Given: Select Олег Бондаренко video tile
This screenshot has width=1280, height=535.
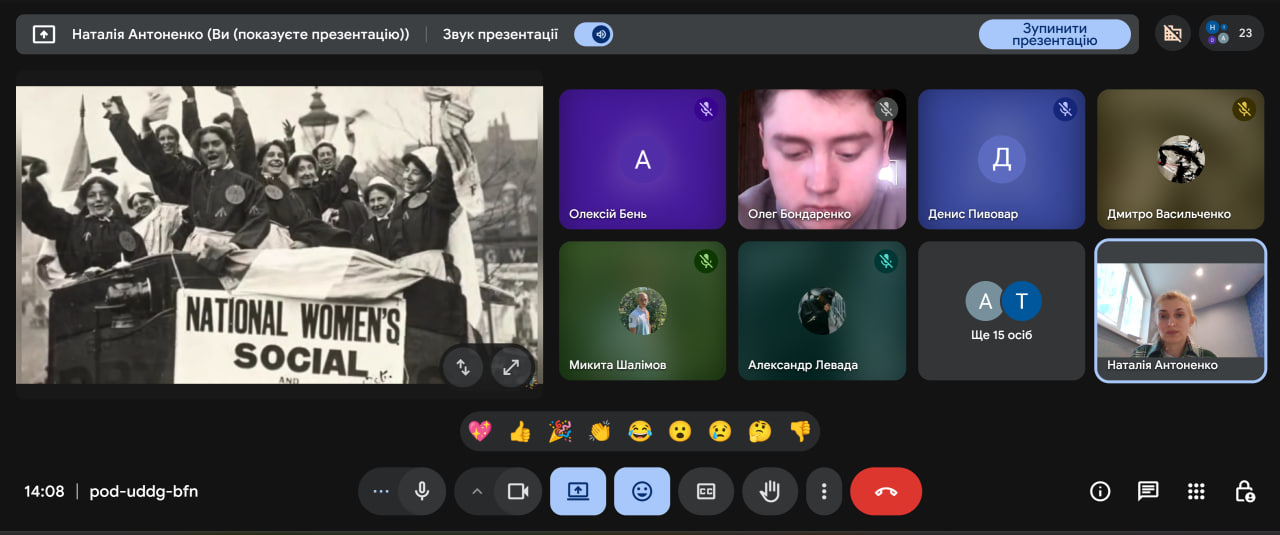Looking at the screenshot, I should (822, 160).
